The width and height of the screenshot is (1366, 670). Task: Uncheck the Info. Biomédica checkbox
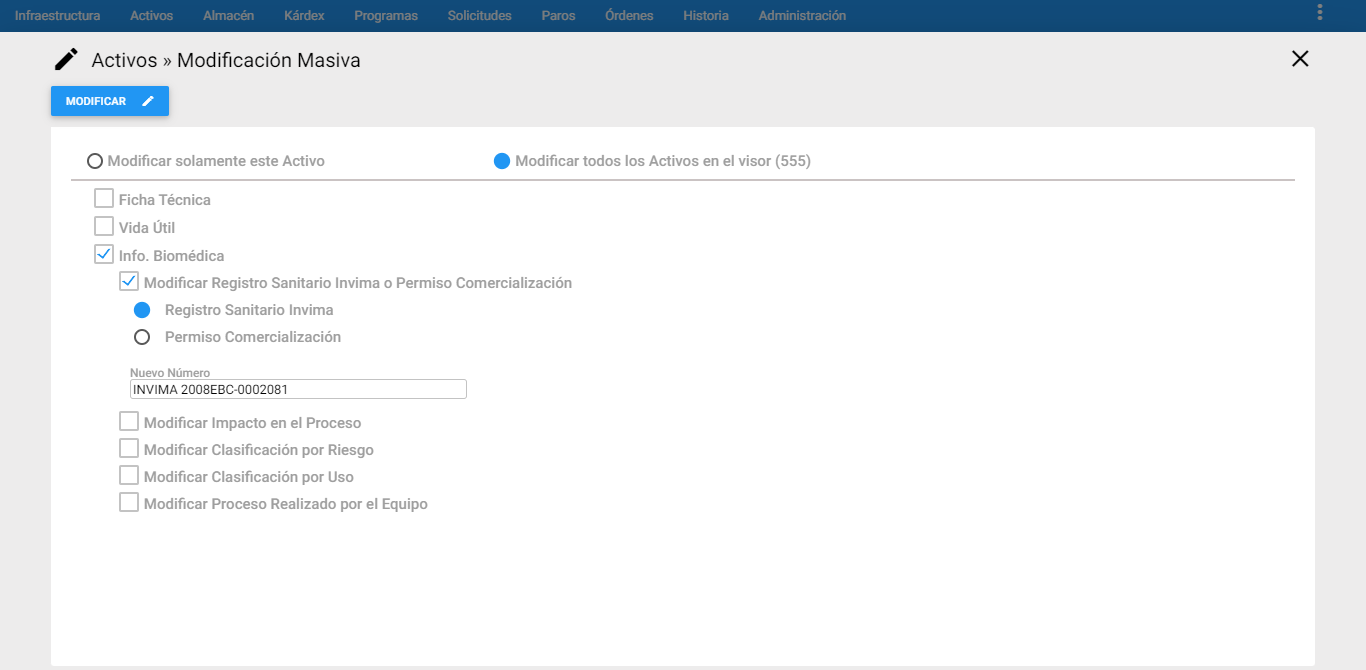pos(103,254)
